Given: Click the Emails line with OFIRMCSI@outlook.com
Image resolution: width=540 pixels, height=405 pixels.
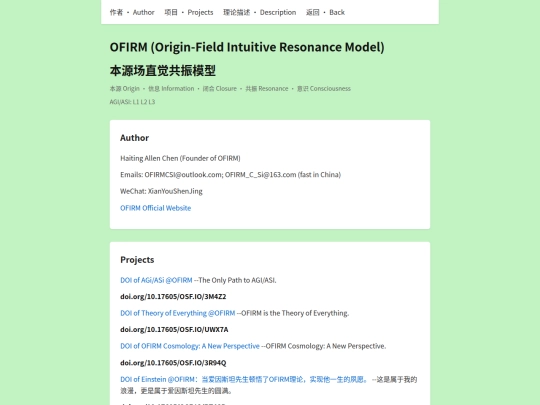Looking at the screenshot, I should 230,175.
